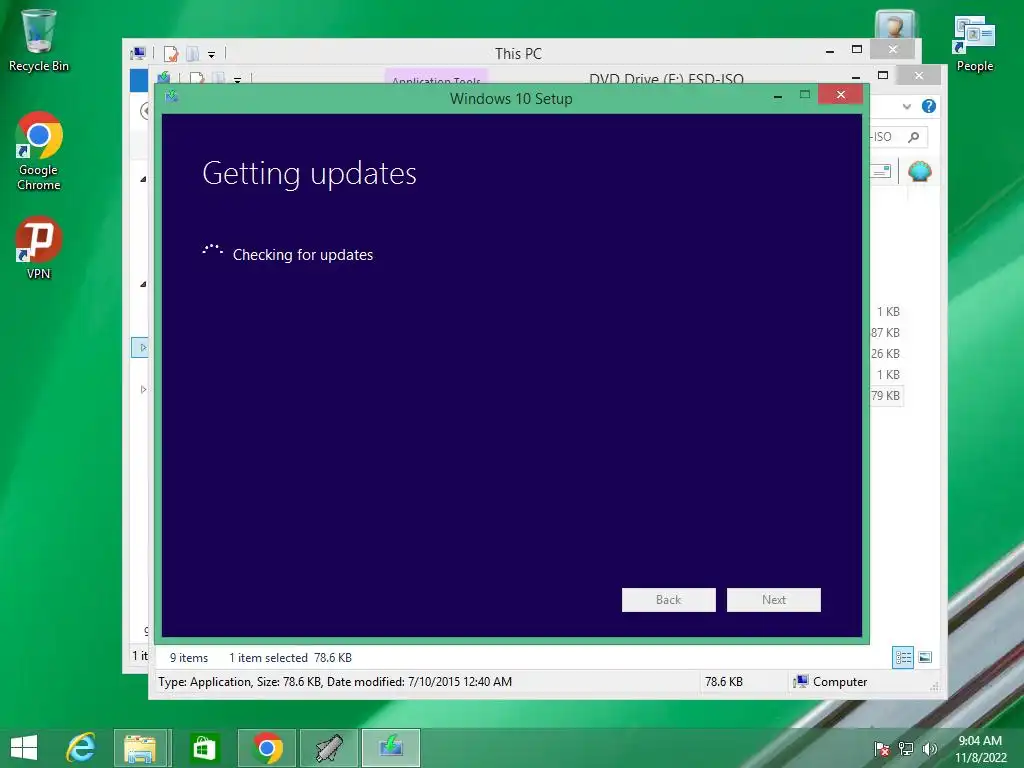This screenshot has width=1024, height=768.
Task: Switch to details view in the DVD Drive window
Action: 903,657
